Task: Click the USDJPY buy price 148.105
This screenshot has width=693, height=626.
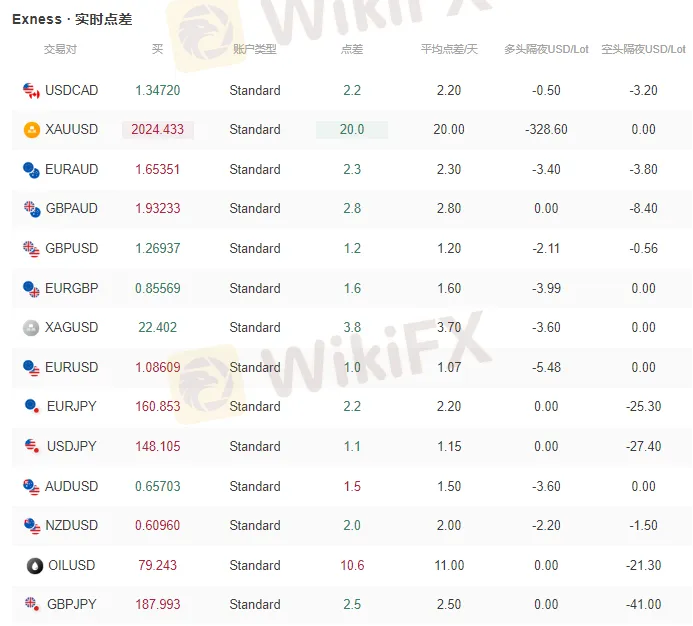Action: point(158,446)
